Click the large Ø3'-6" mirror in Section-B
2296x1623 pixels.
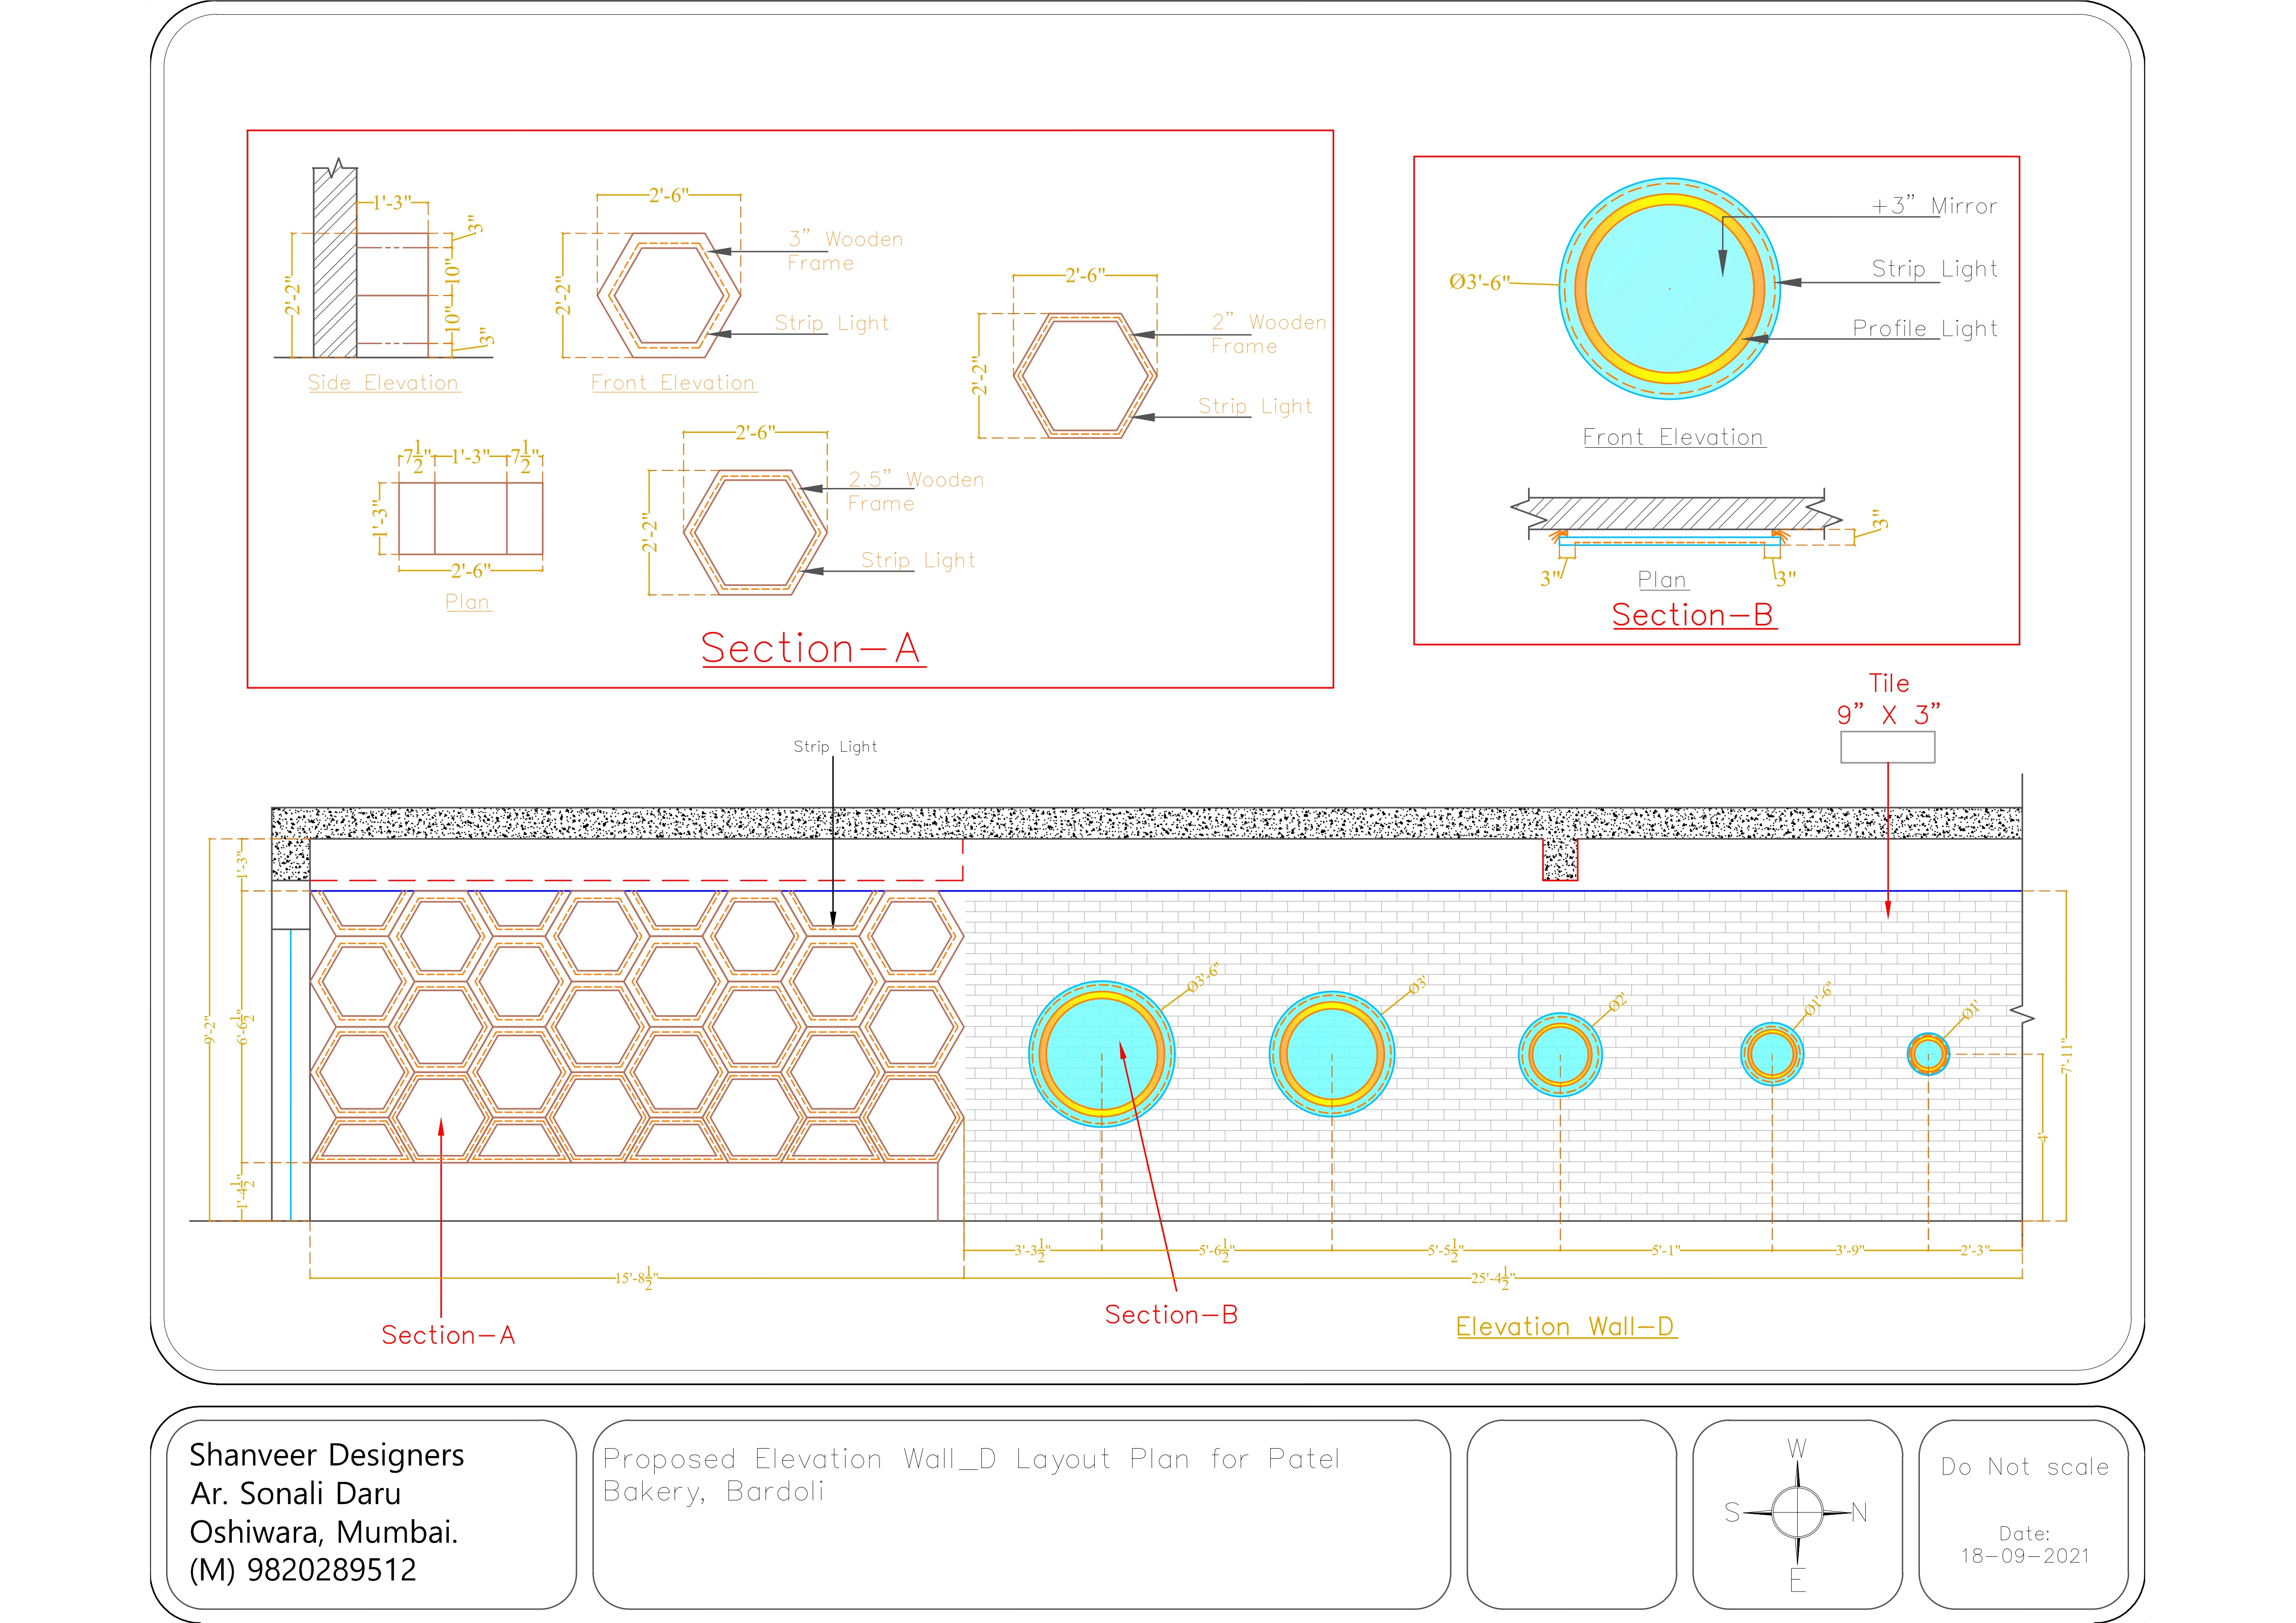click(1669, 289)
